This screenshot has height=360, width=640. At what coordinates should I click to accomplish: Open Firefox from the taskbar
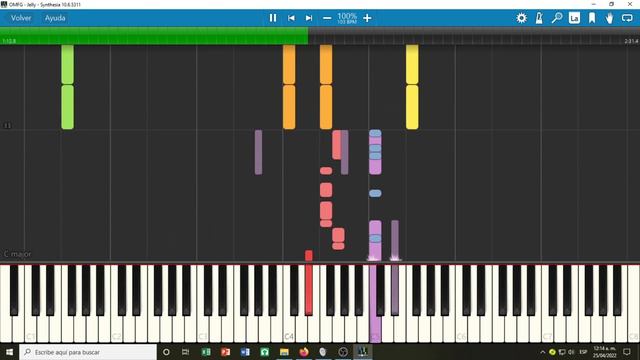(x=304, y=352)
